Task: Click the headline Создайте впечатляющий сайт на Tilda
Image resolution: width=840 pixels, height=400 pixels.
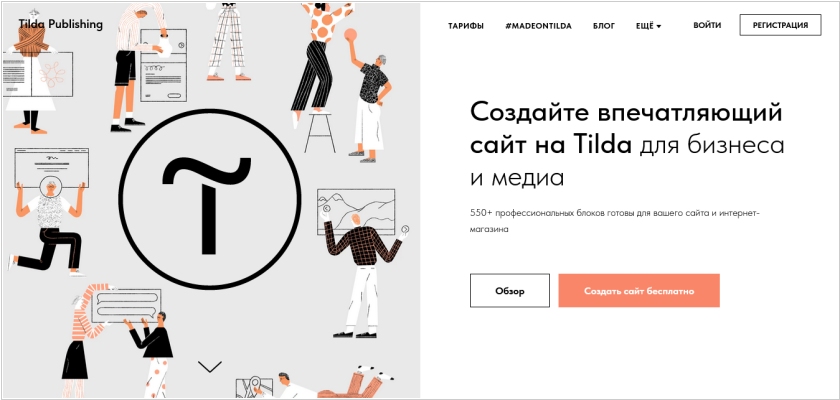Action: coord(626,129)
